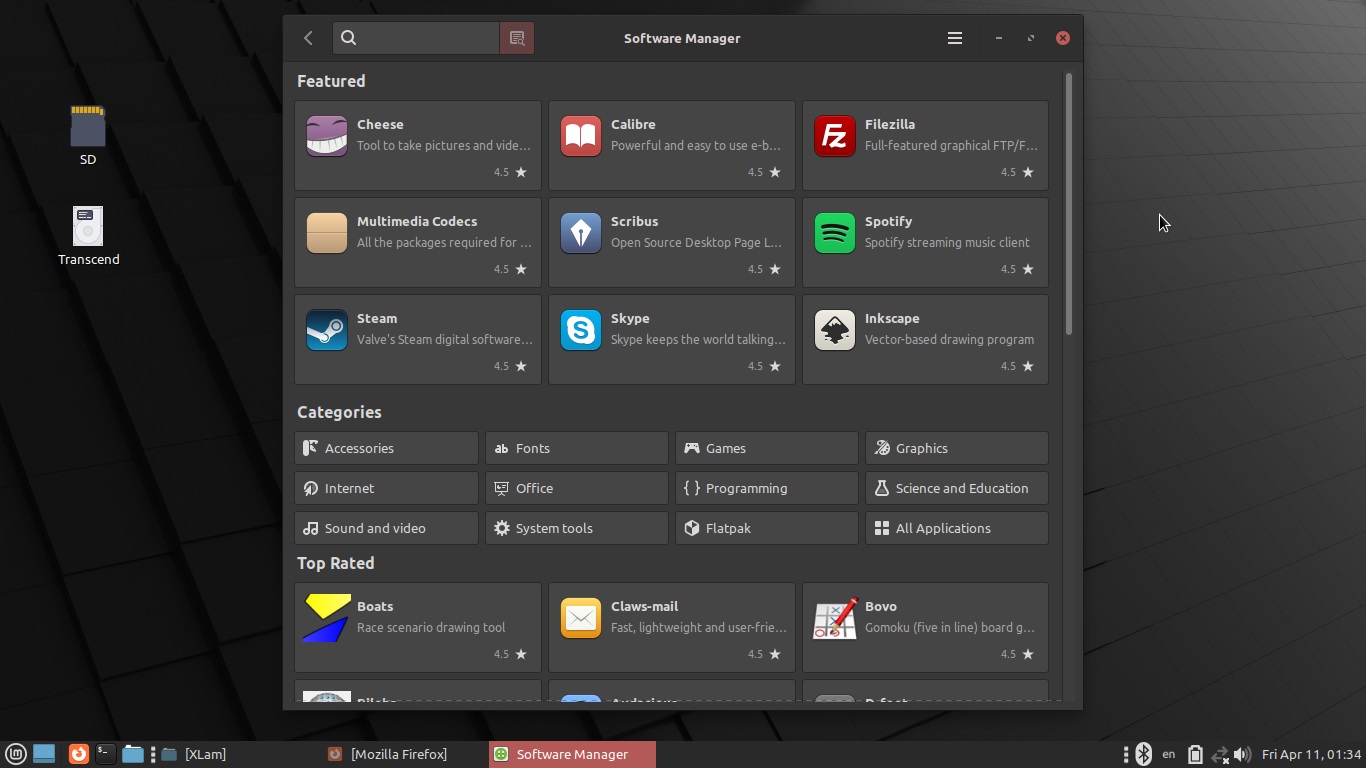This screenshot has width=1366, height=768.
Task: Open the Skype blue icon
Action: tap(581, 330)
